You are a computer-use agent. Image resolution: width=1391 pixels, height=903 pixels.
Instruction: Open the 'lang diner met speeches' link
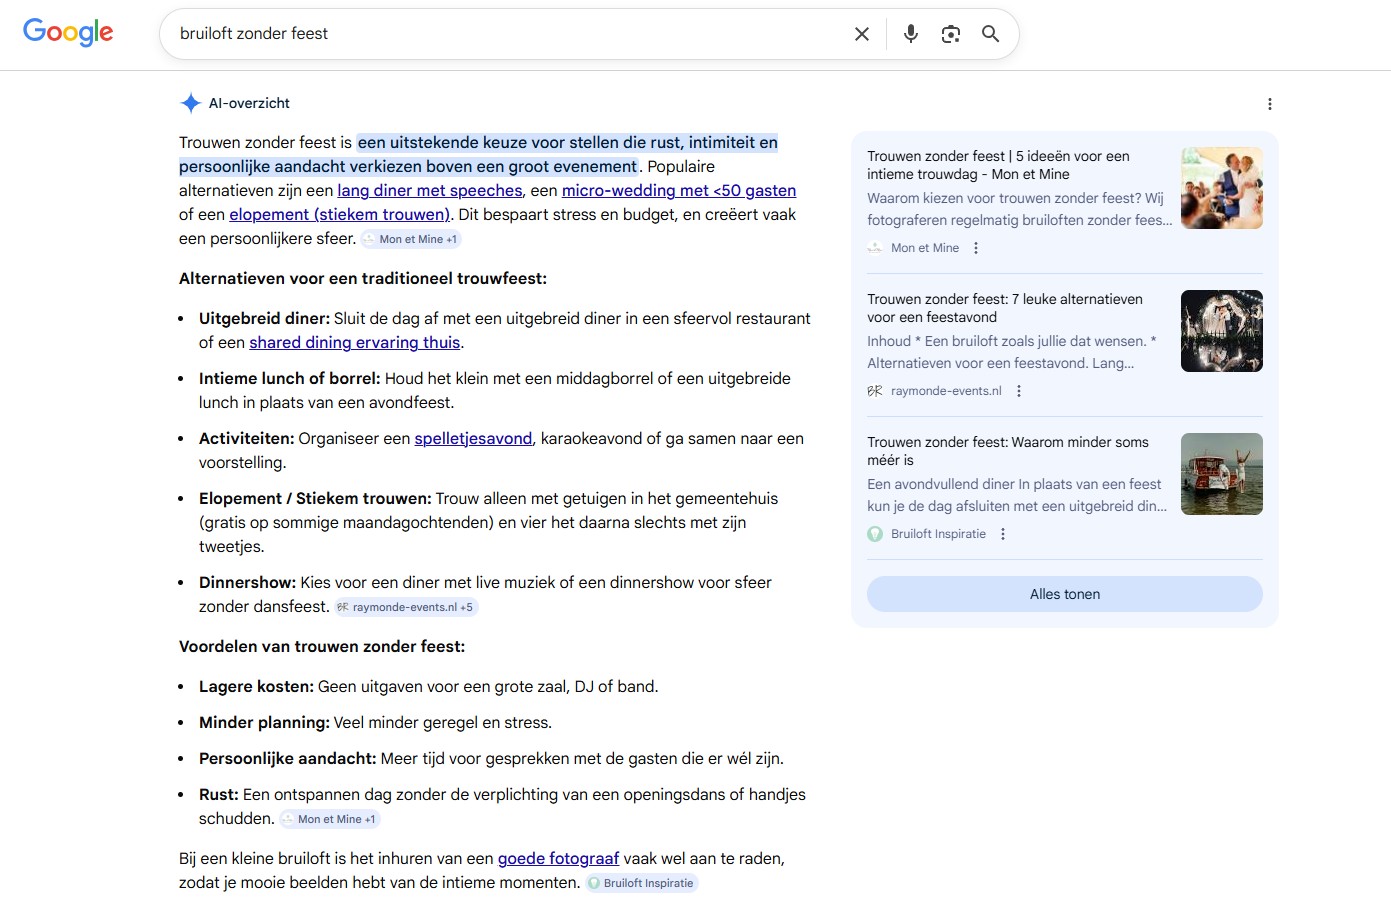click(x=430, y=190)
